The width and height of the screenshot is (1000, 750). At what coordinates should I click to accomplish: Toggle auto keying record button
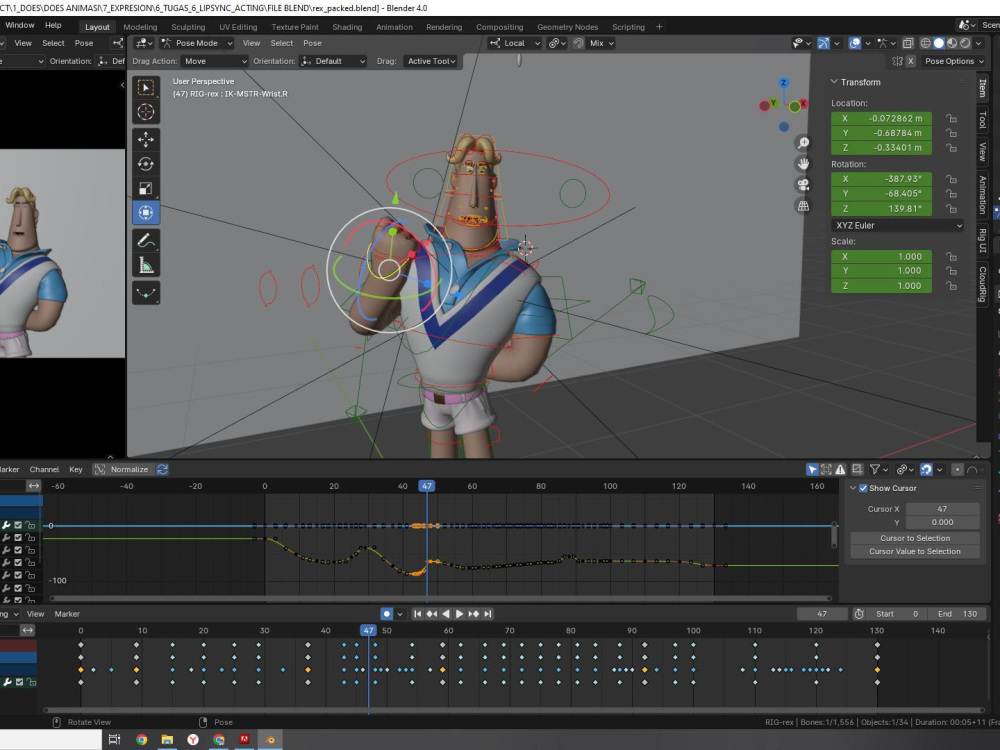tap(386, 614)
